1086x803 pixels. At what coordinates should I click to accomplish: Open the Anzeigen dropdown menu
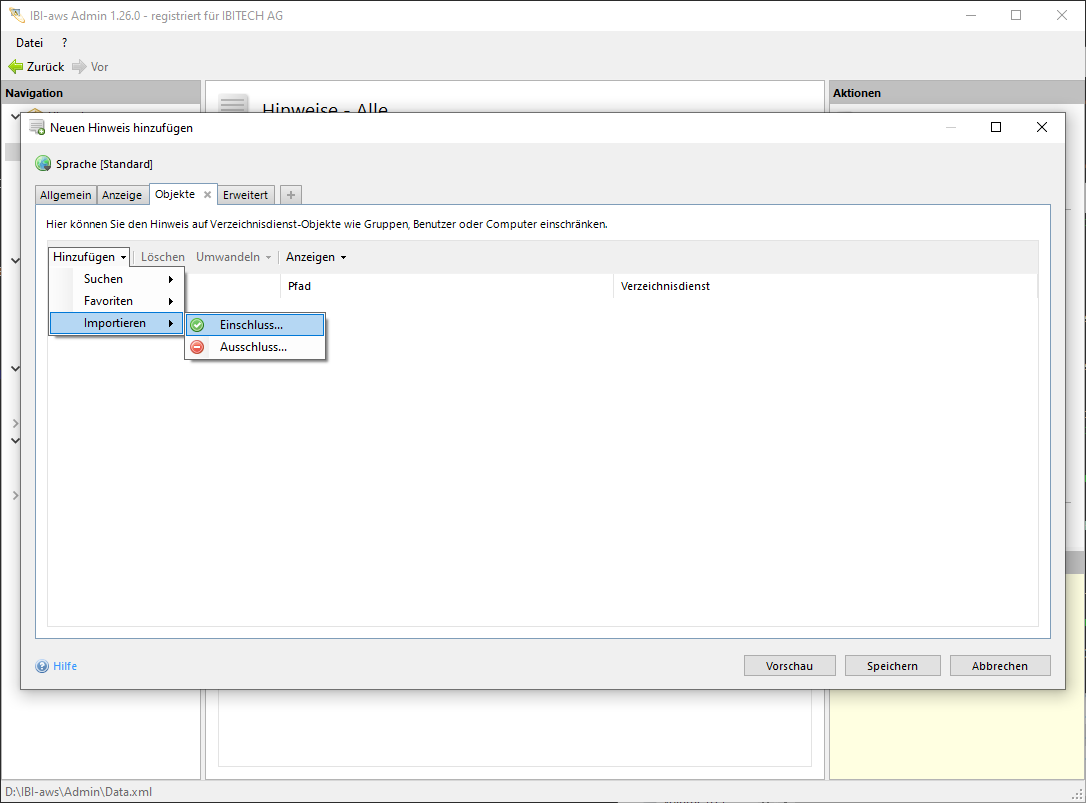click(316, 257)
